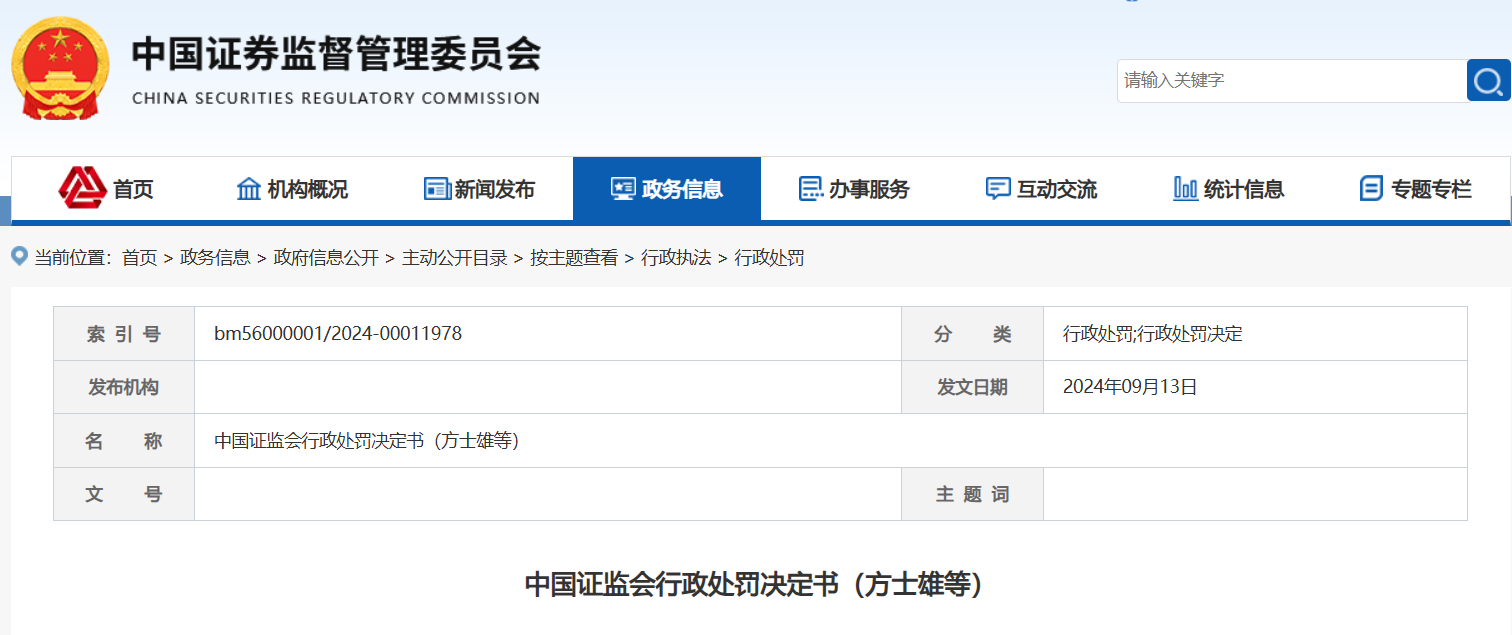Click CHINA SECURITIES REGULATORY COMMISSION subtitle
The image size is (1512, 635).
click(336, 98)
